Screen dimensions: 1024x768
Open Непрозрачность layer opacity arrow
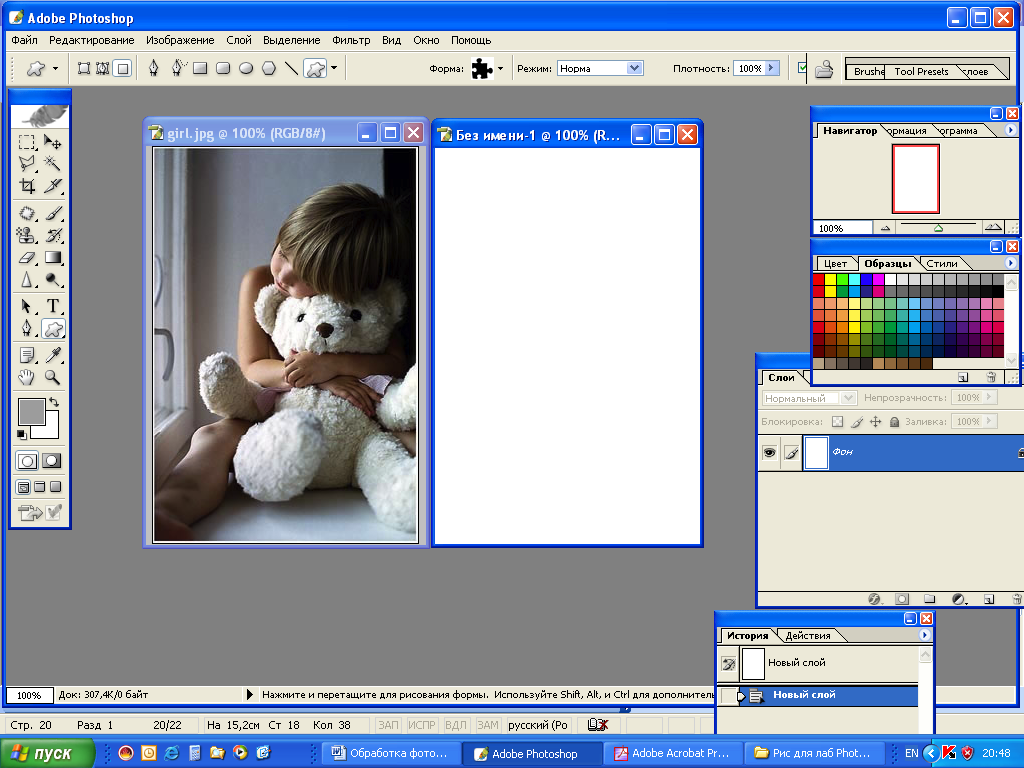coord(989,397)
